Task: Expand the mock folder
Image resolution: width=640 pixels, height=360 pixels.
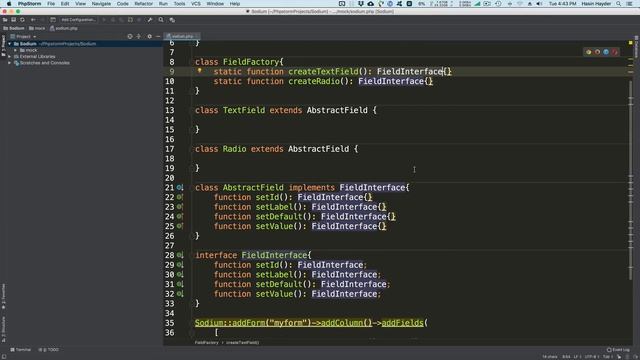Action: click(x=16, y=50)
